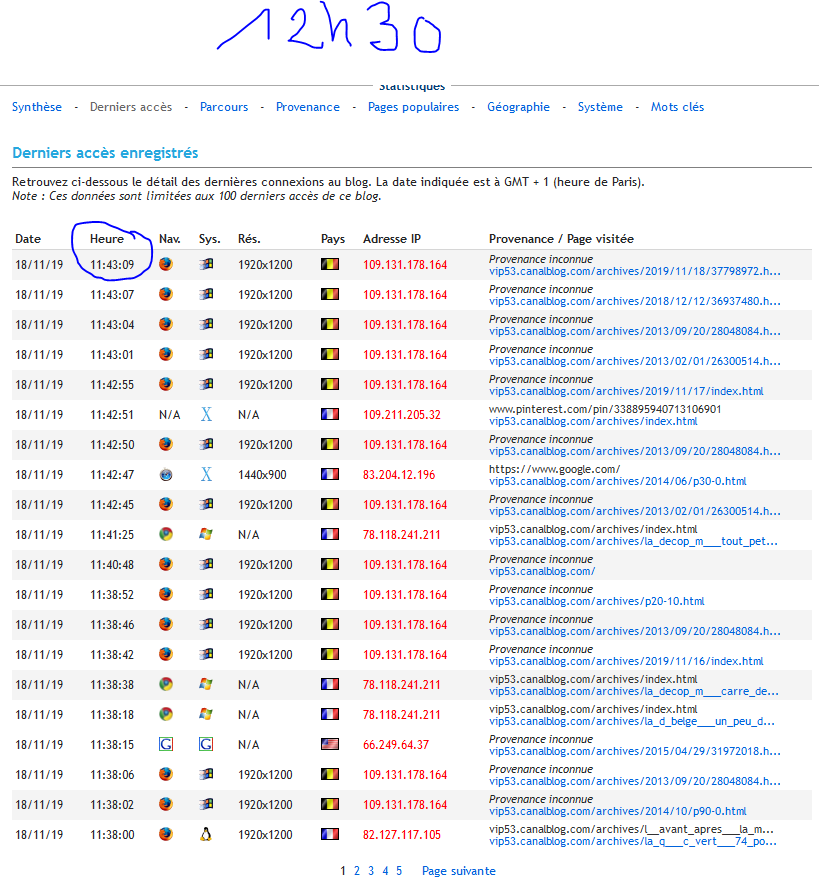Open the archives/p20-10.html page link
The image size is (819, 890).
click(x=597, y=601)
